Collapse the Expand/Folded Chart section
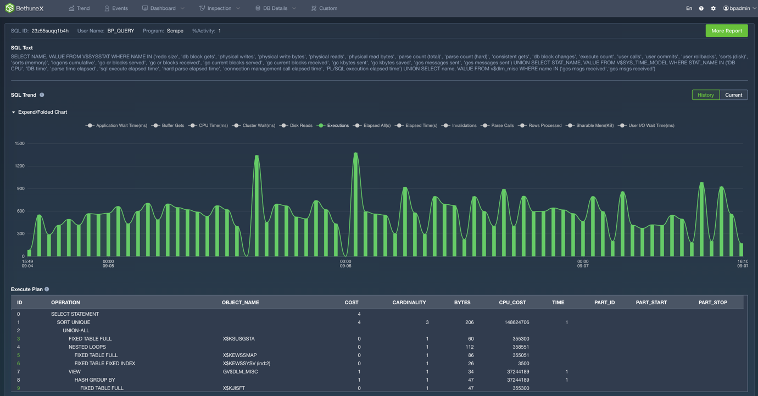This screenshot has height=396, width=758. pyautogui.click(x=39, y=112)
